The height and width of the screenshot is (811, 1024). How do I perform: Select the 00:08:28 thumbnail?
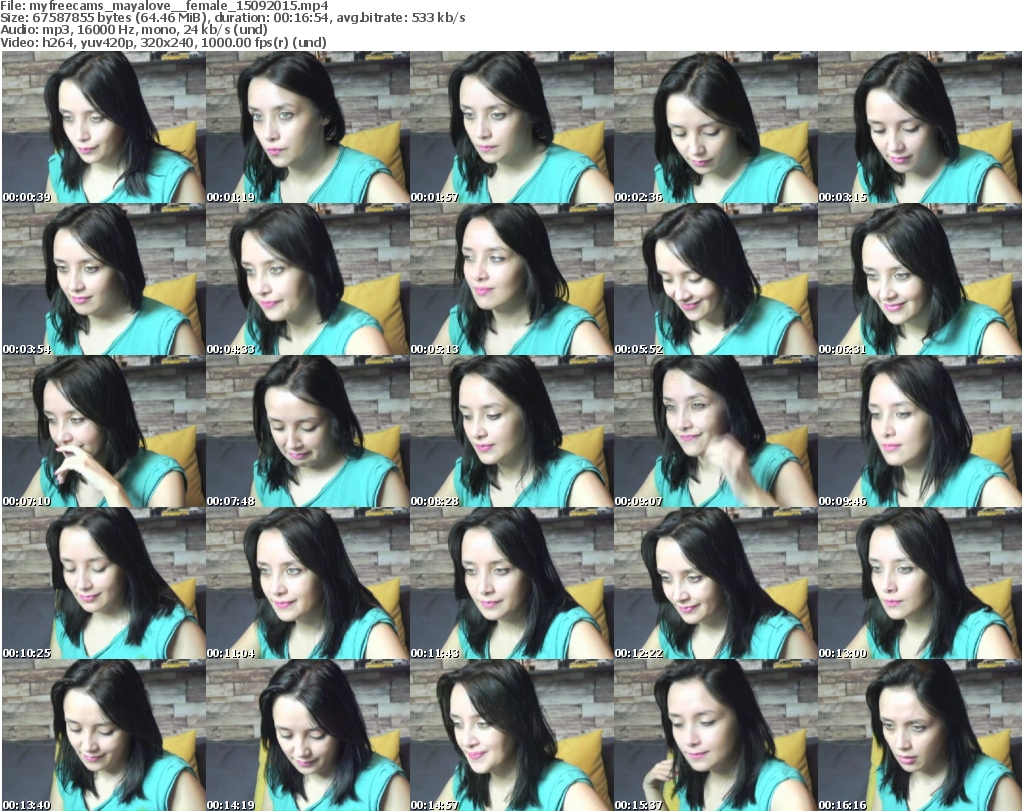coord(510,432)
